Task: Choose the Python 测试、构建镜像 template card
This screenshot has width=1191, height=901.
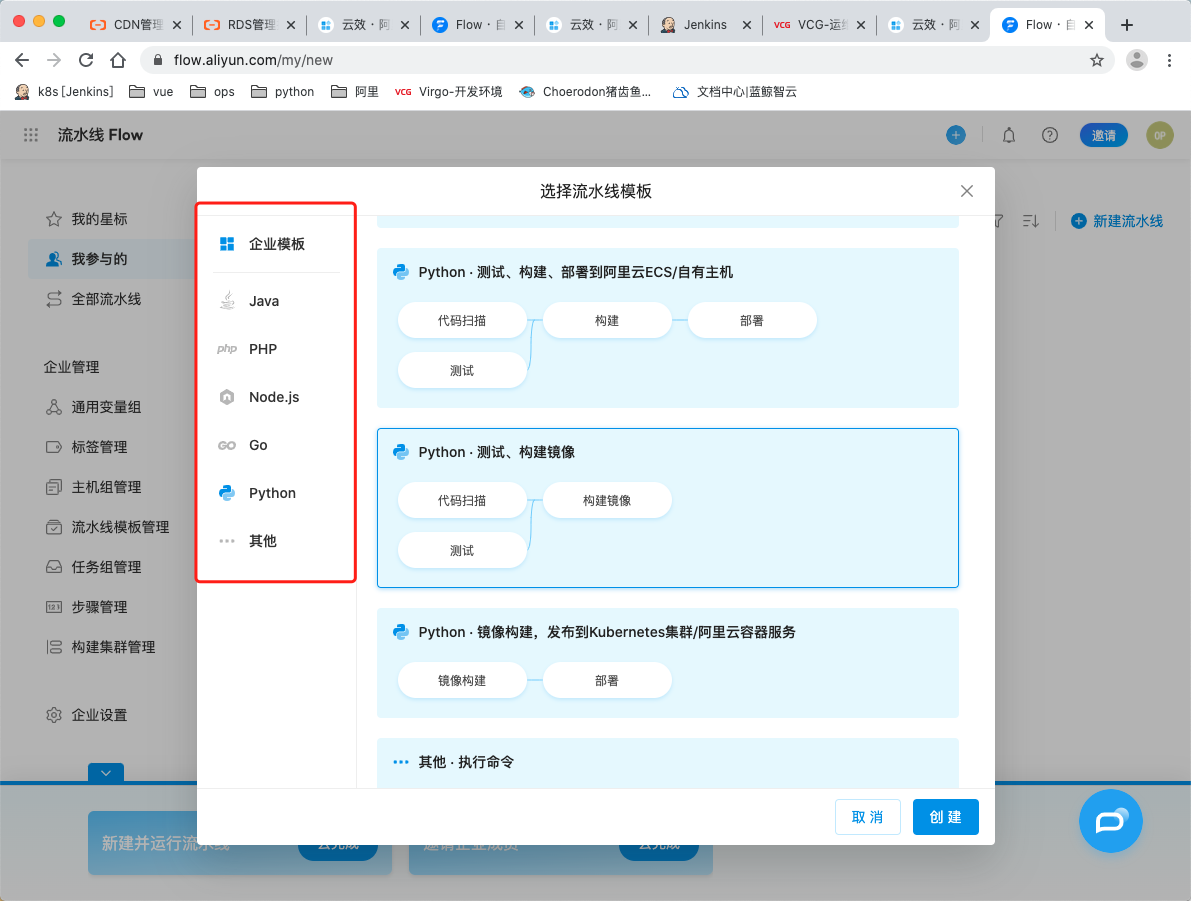Action: click(668, 508)
